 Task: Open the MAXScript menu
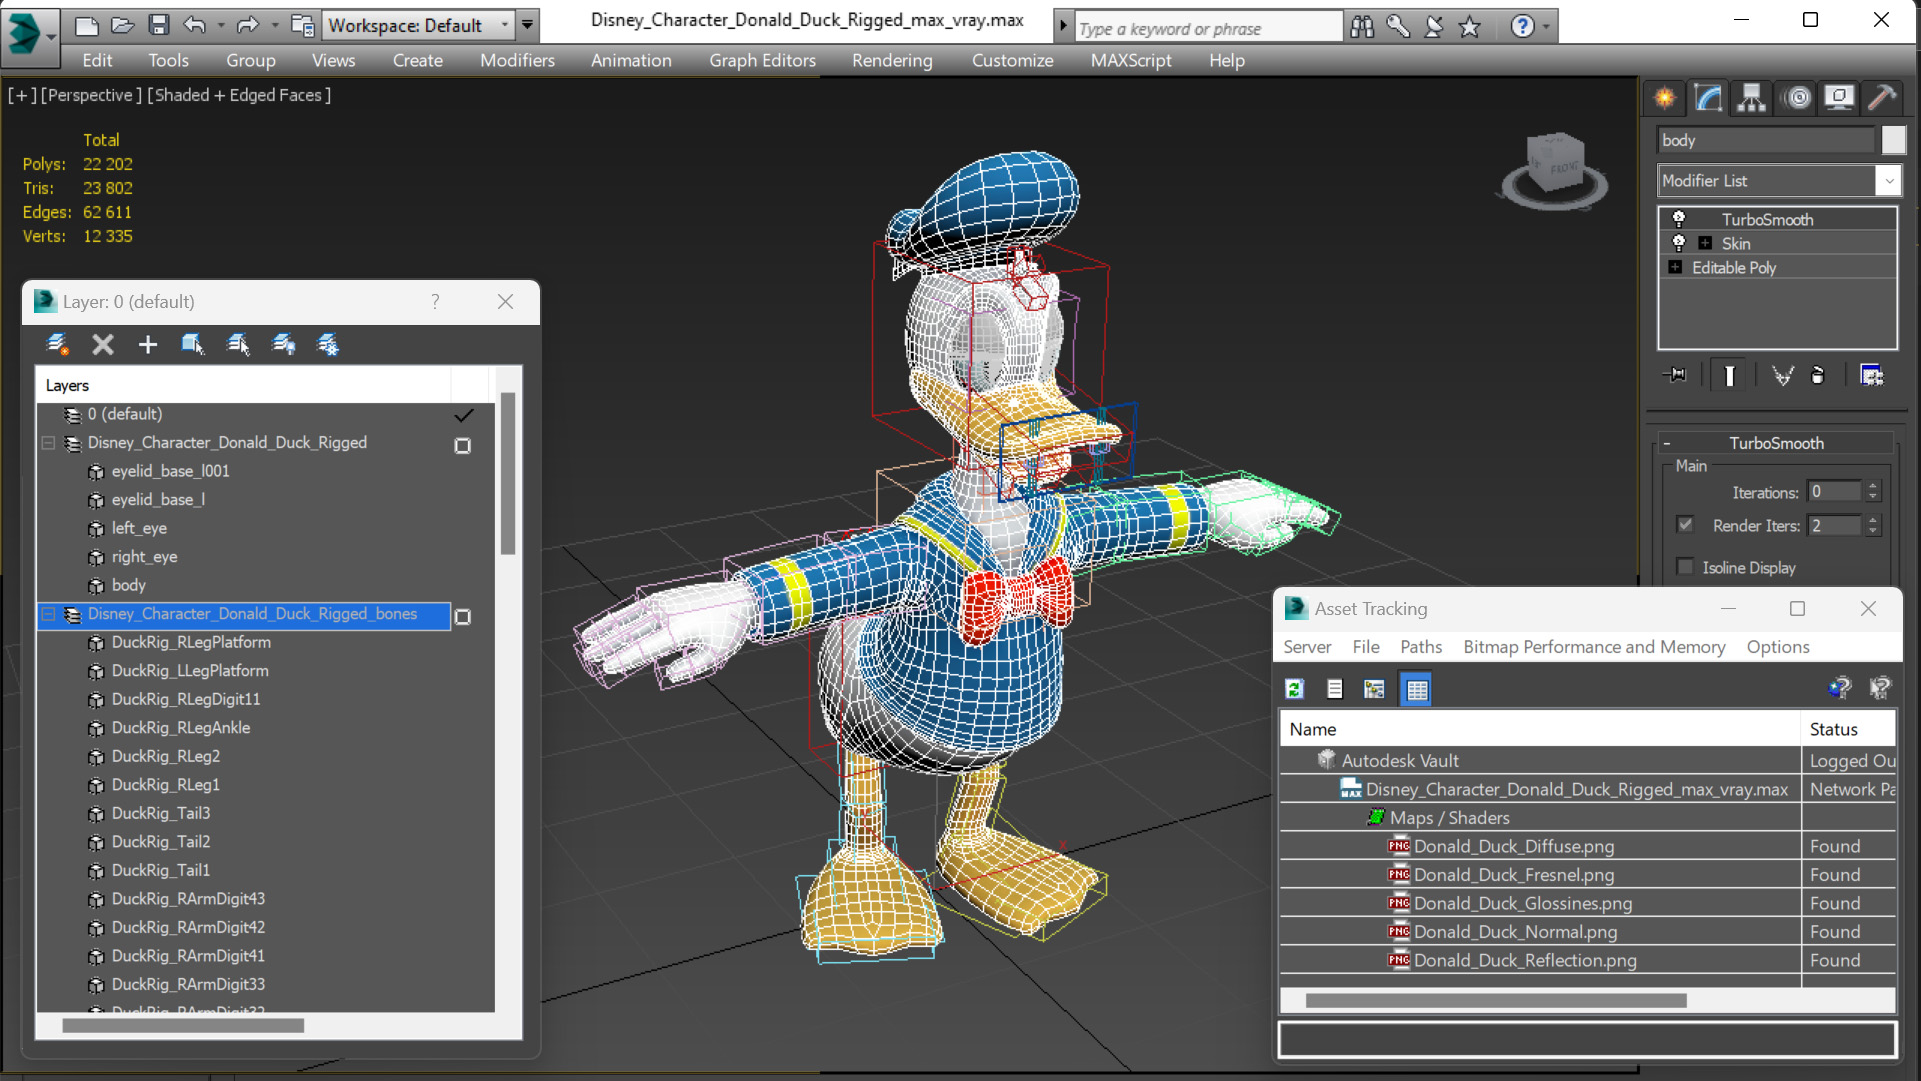pyautogui.click(x=1131, y=60)
